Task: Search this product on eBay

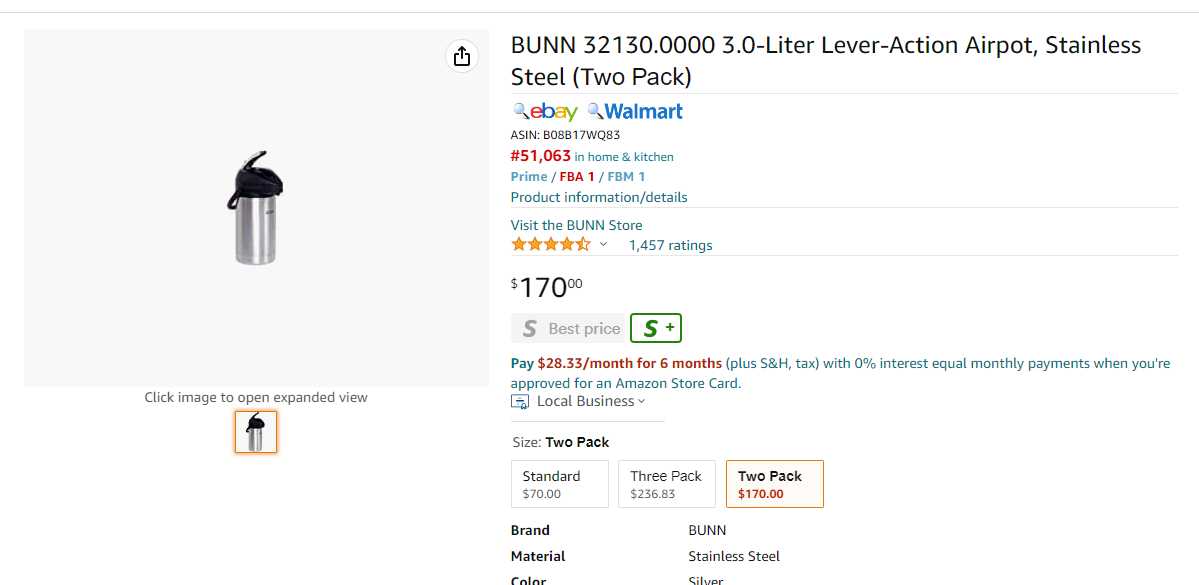Action: [545, 112]
